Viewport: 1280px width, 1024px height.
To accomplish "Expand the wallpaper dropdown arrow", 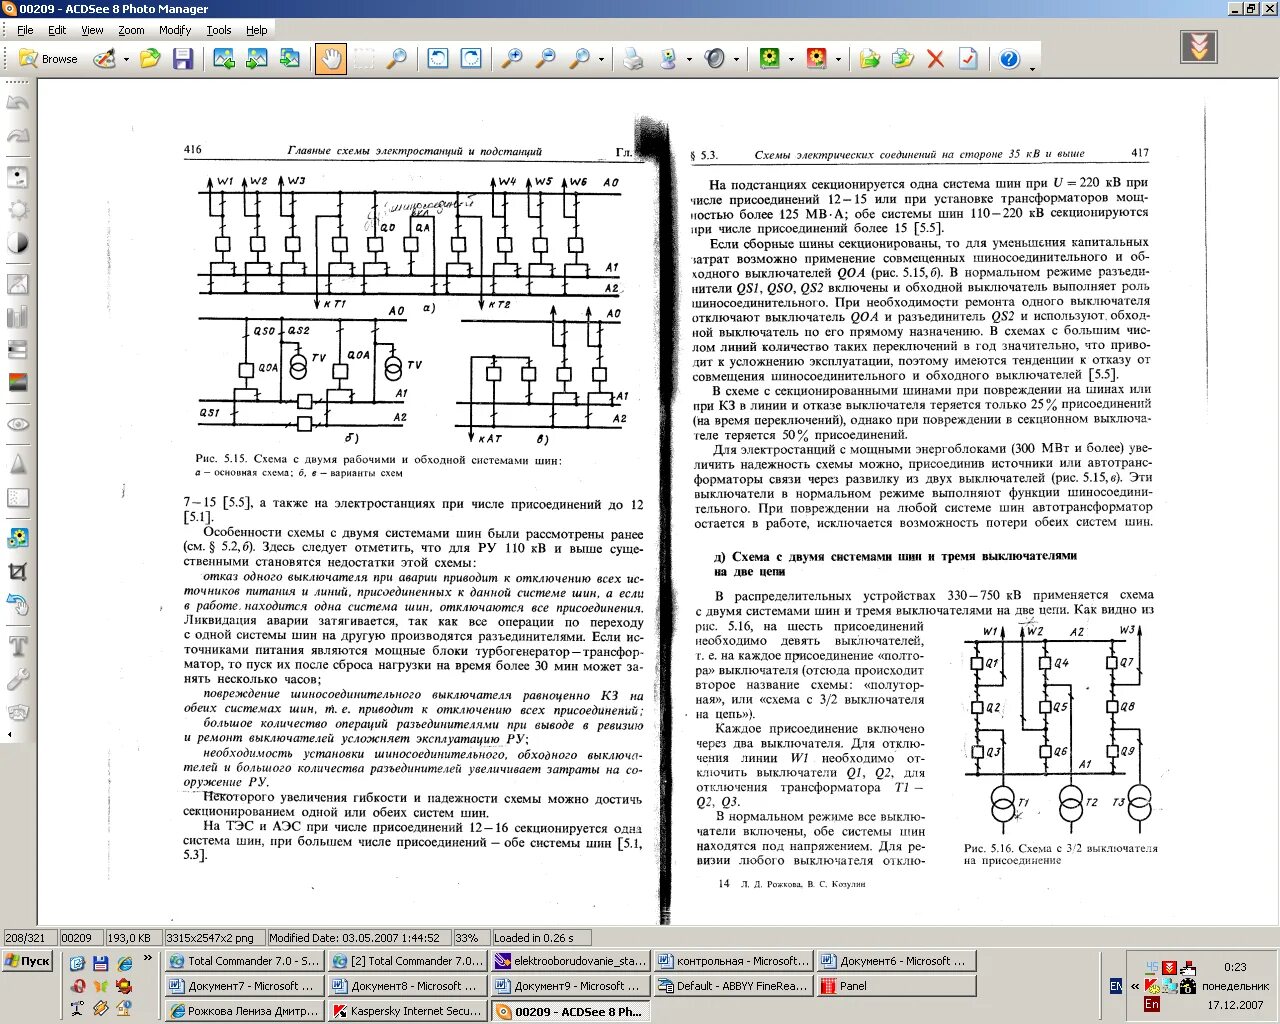I will tap(689, 60).
